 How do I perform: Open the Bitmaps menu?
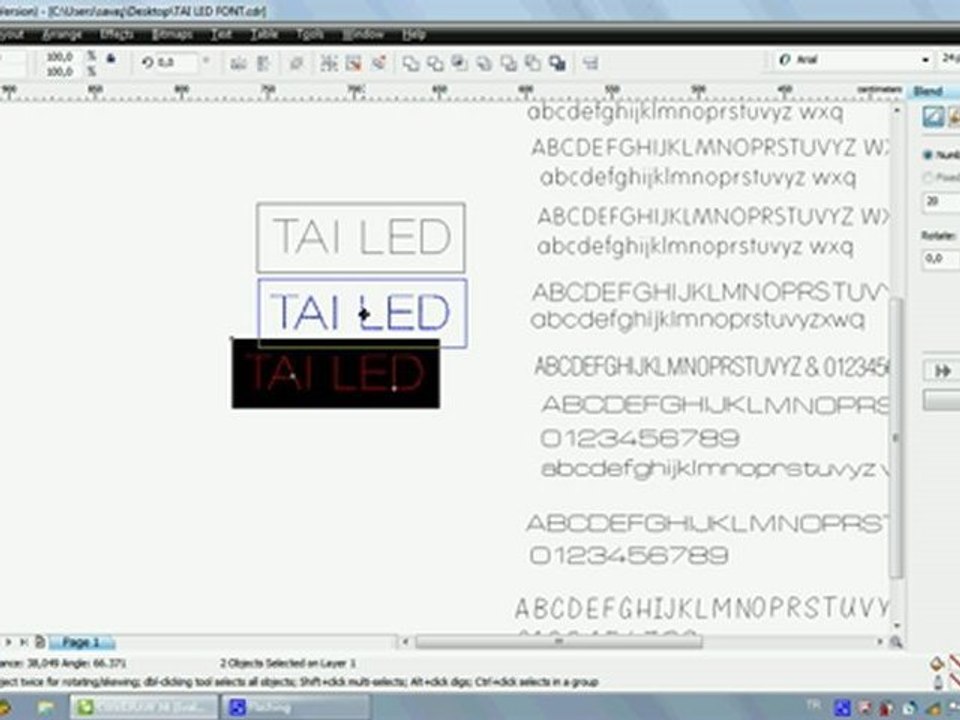[x=172, y=35]
